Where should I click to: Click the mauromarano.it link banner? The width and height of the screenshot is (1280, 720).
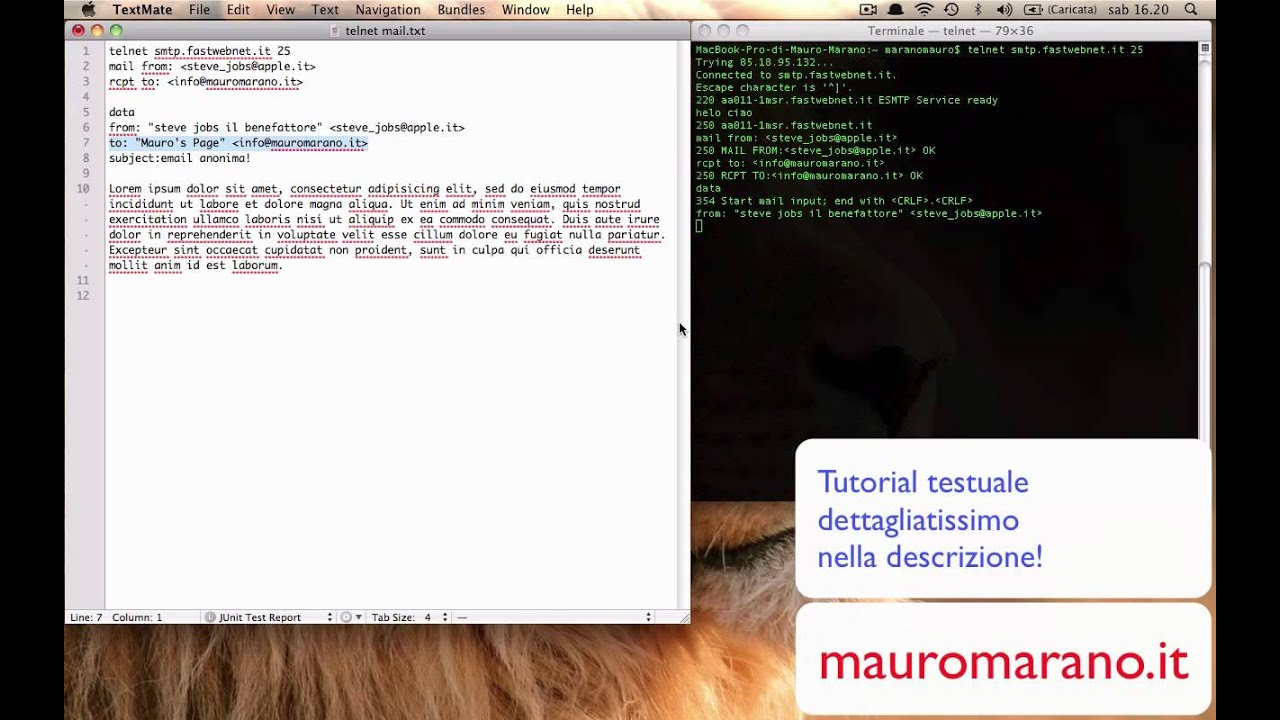tap(1003, 660)
